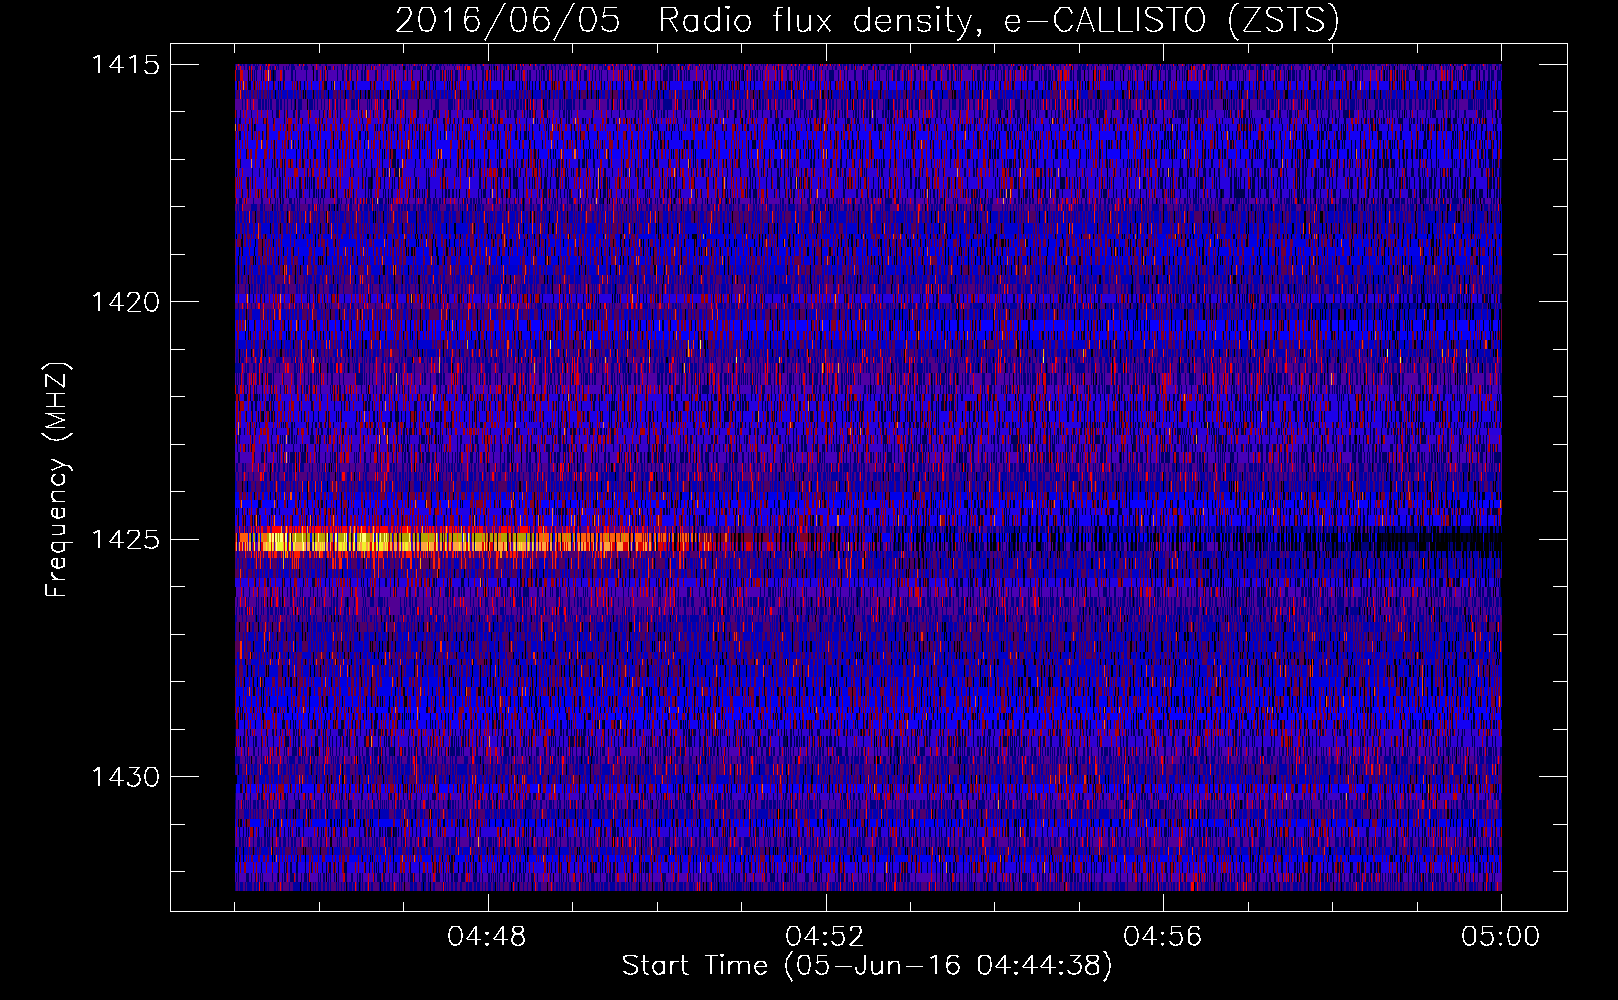Click the time label 04:48
The image size is (1618, 1000).
click(487, 937)
